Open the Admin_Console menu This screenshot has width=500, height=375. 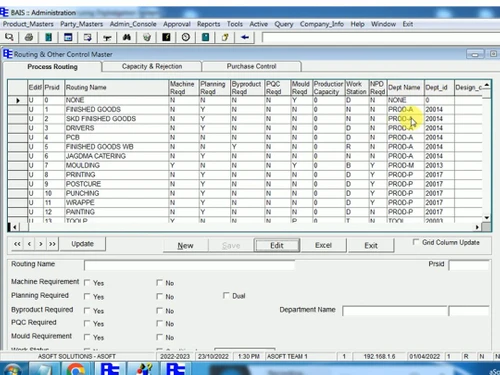click(x=133, y=24)
